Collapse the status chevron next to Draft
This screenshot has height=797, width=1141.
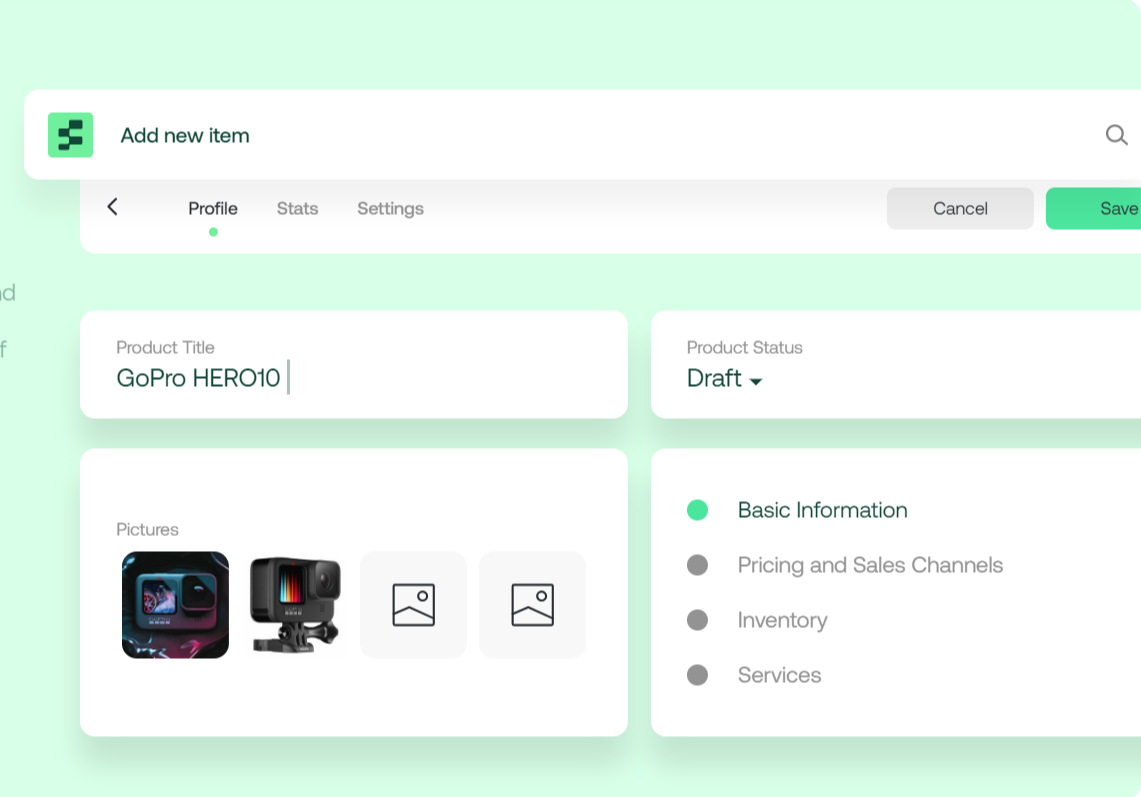(x=757, y=381)
